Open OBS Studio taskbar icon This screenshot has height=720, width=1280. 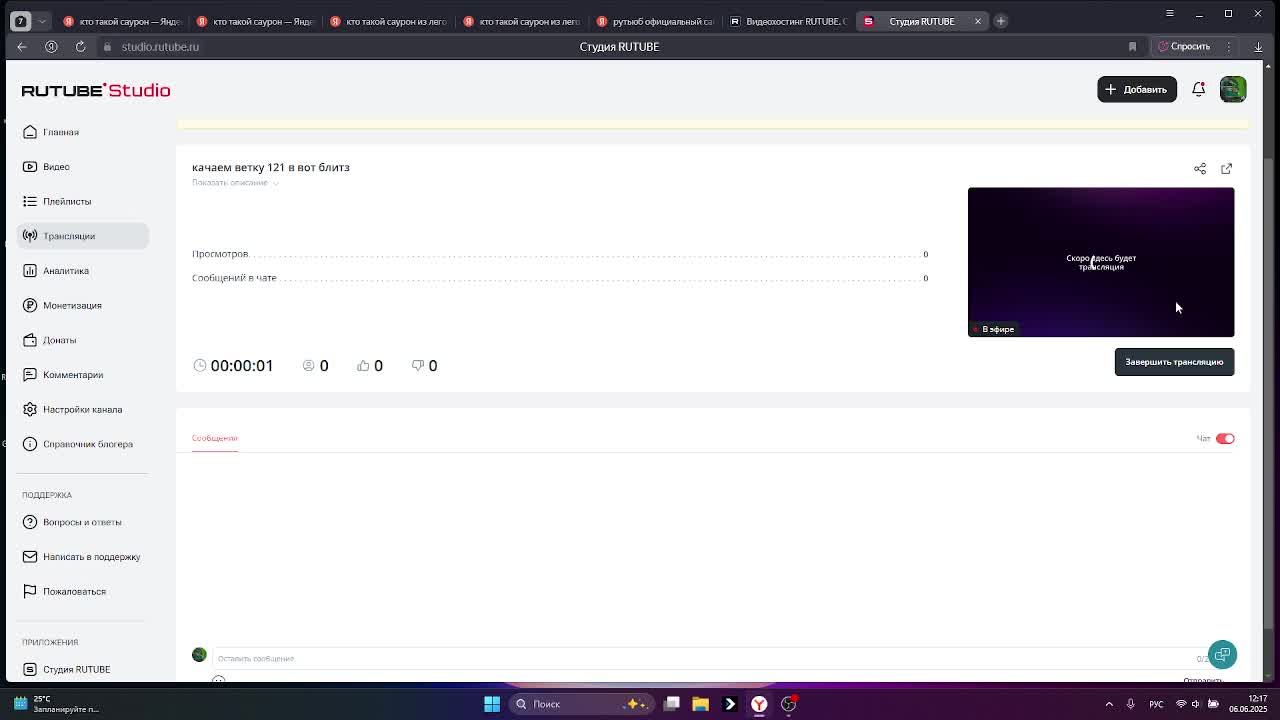[789, 704]
